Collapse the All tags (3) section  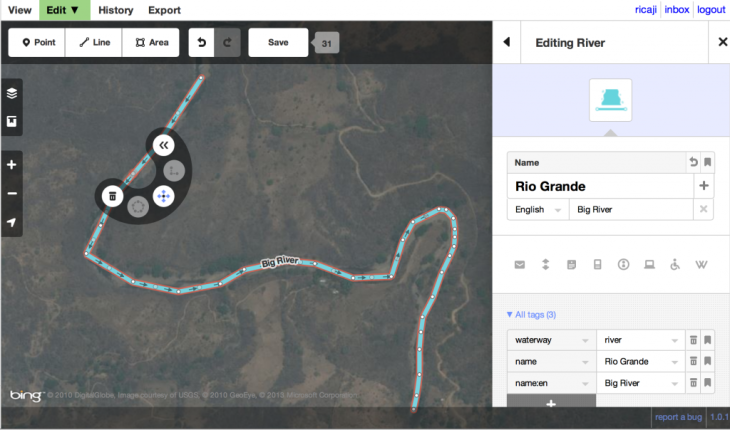531,315
